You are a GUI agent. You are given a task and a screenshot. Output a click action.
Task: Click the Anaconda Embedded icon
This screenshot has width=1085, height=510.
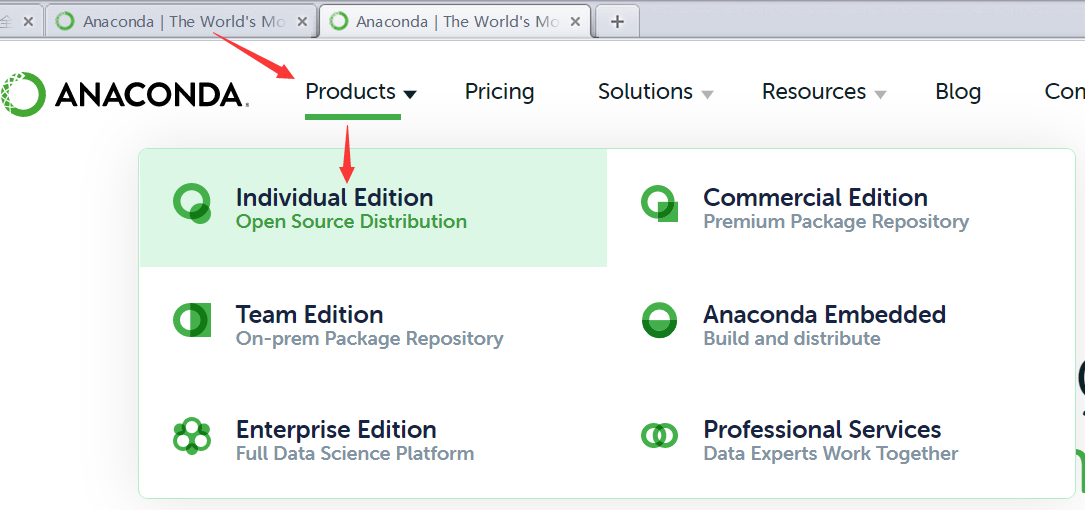pos(659,320)
